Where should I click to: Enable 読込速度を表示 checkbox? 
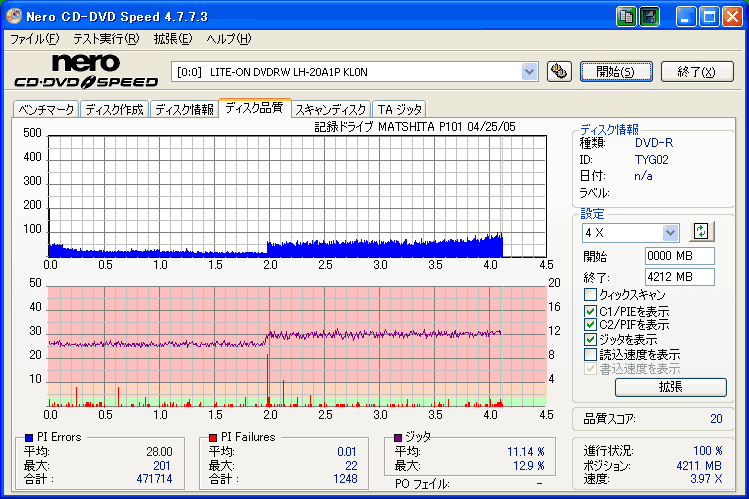590,354
